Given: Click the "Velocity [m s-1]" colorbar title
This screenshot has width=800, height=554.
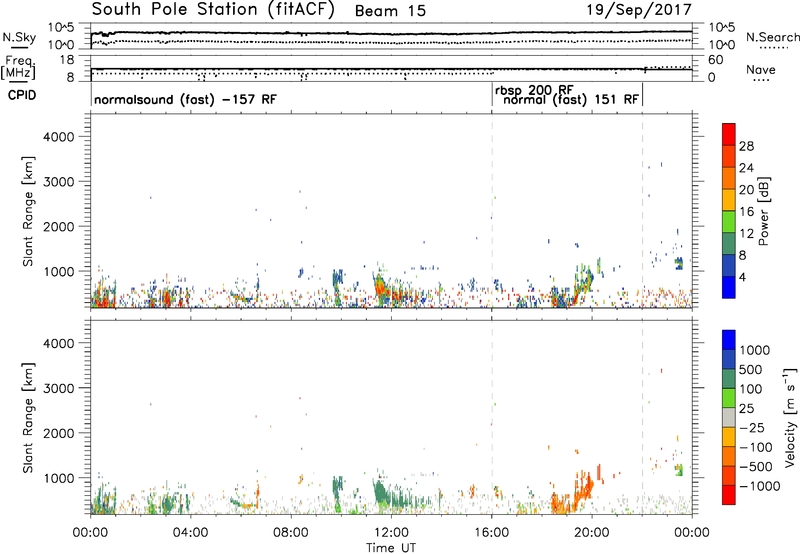Looking at the screenshot, I should pyautogui.click(x=790, y=417).
